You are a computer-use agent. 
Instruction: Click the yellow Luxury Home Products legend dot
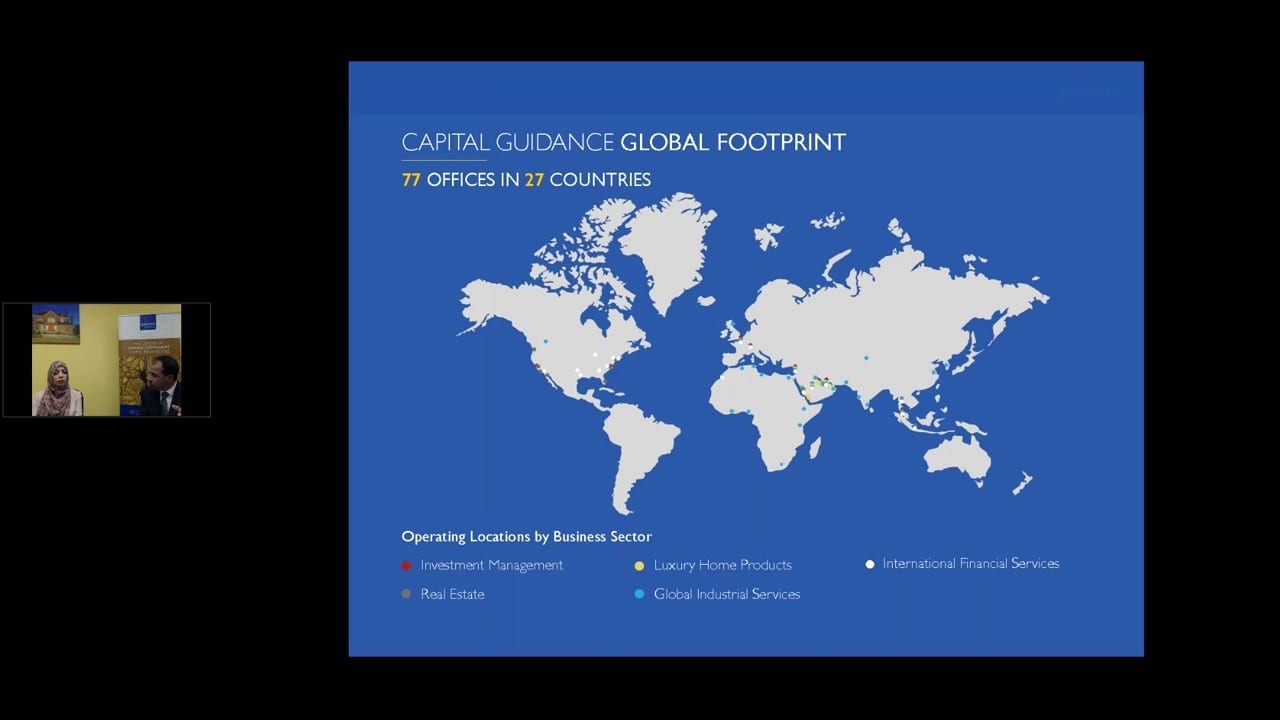coord(639,565)
